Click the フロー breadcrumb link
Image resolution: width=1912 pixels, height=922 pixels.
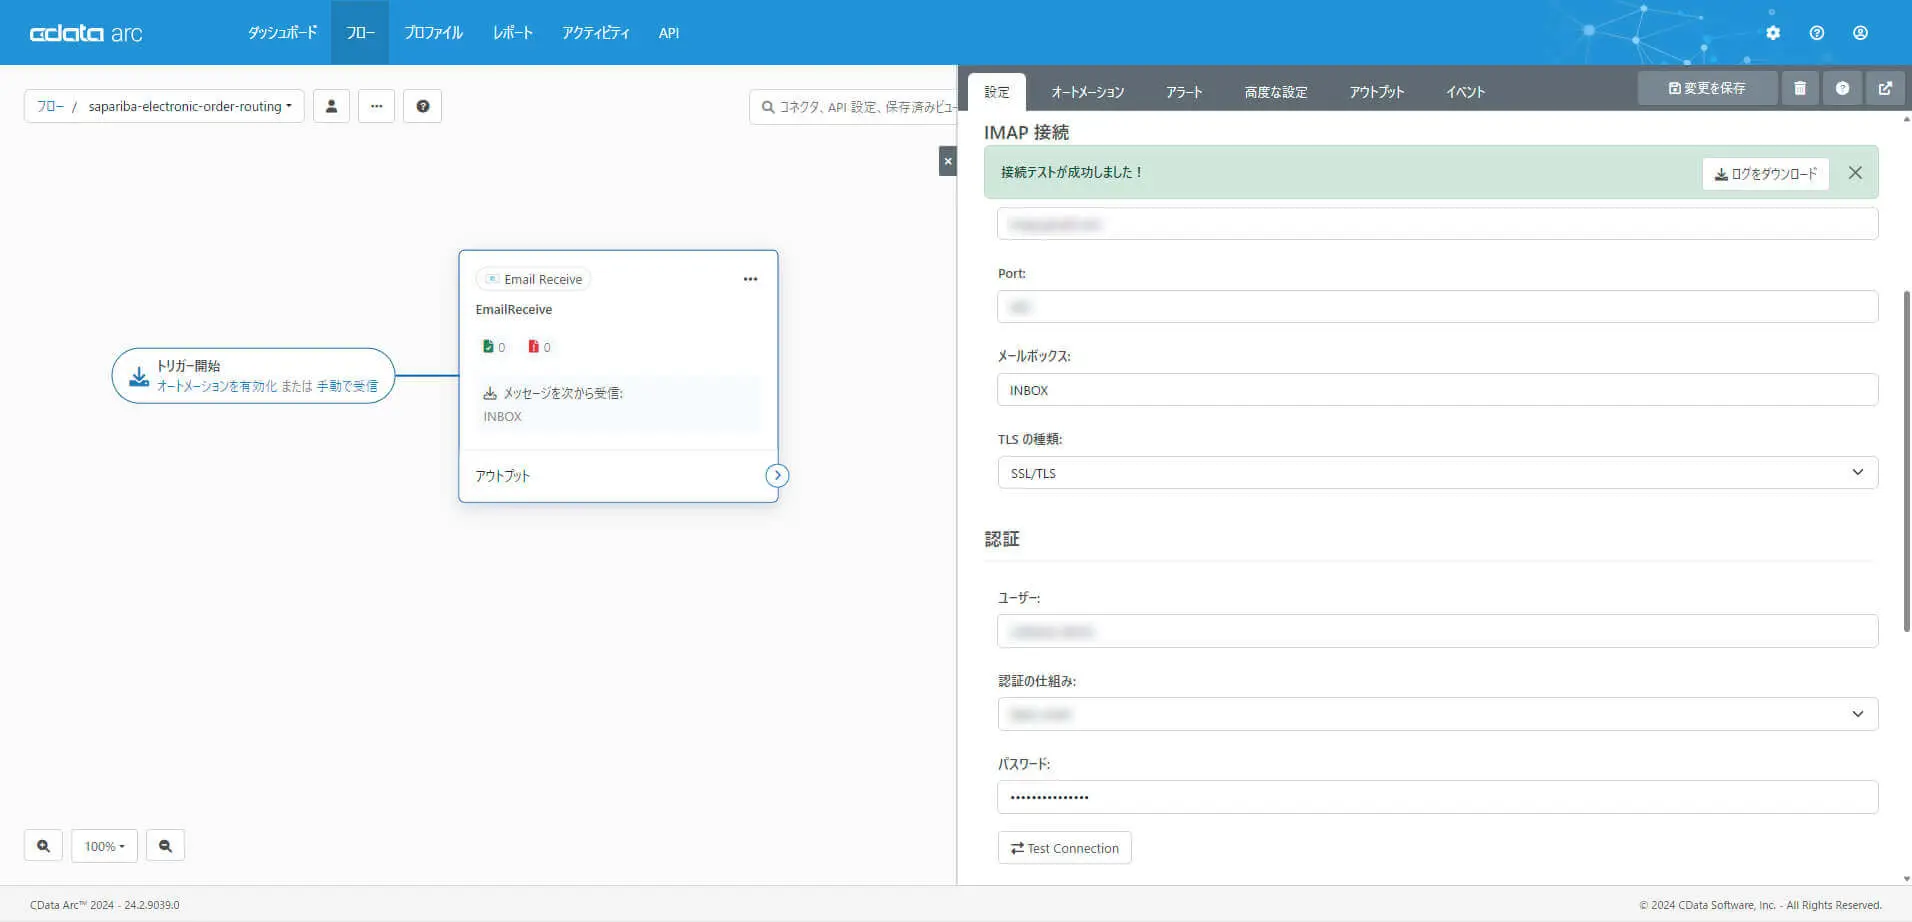(x=50, y=106)
